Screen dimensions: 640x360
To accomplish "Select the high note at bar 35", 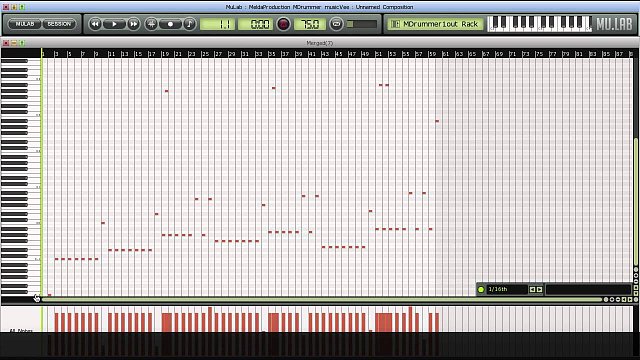I will pyautogui.click(x=273, y=88).
